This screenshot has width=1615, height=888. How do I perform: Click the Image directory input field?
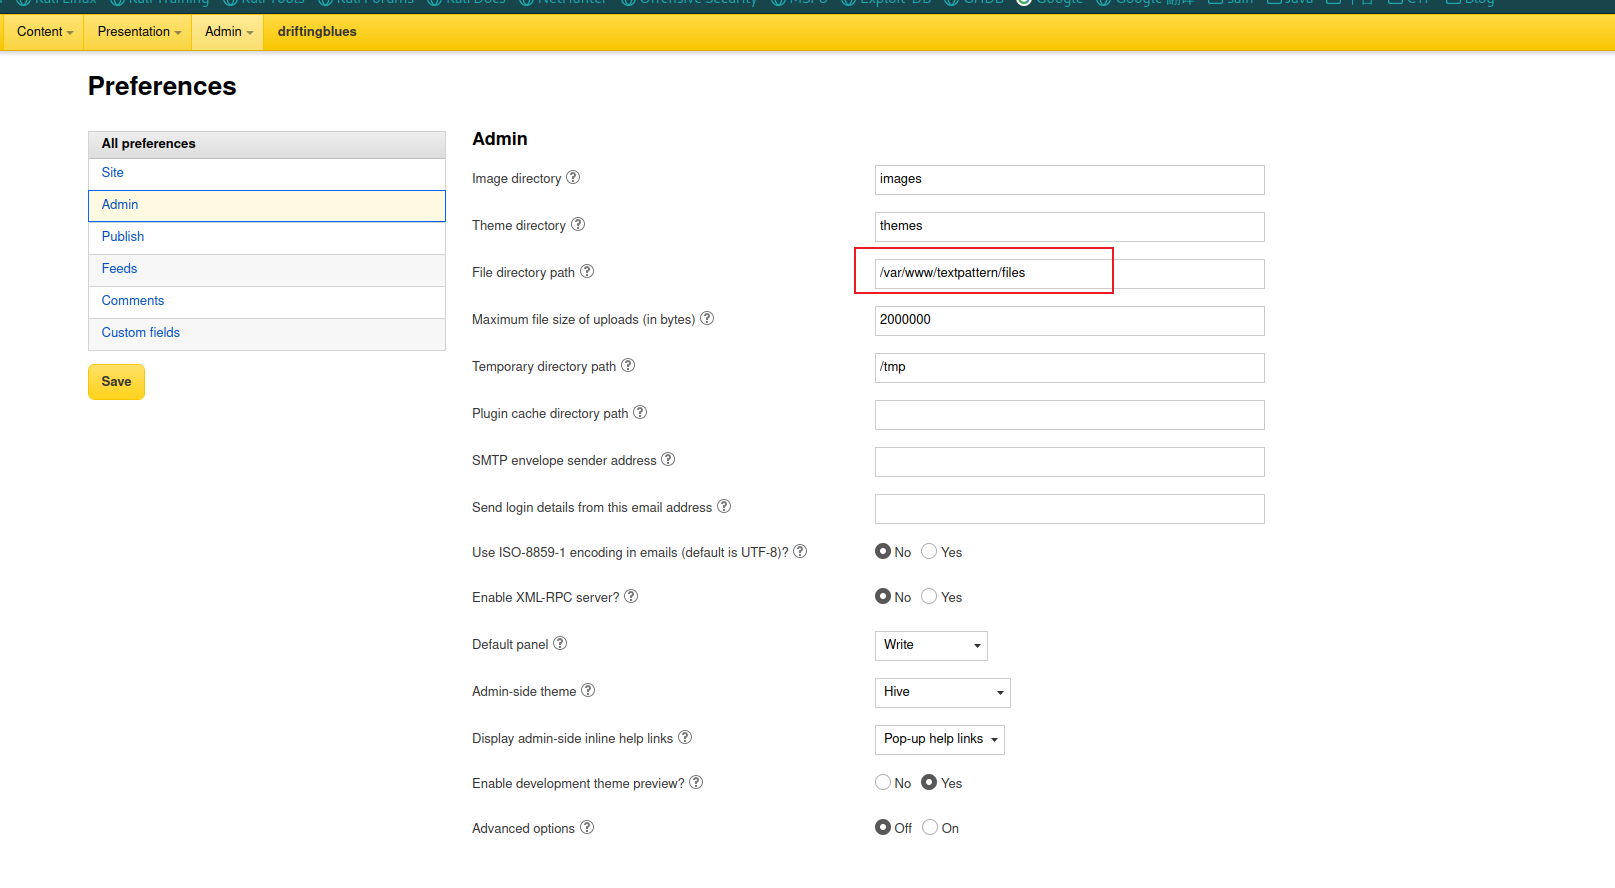(1069, 180)
